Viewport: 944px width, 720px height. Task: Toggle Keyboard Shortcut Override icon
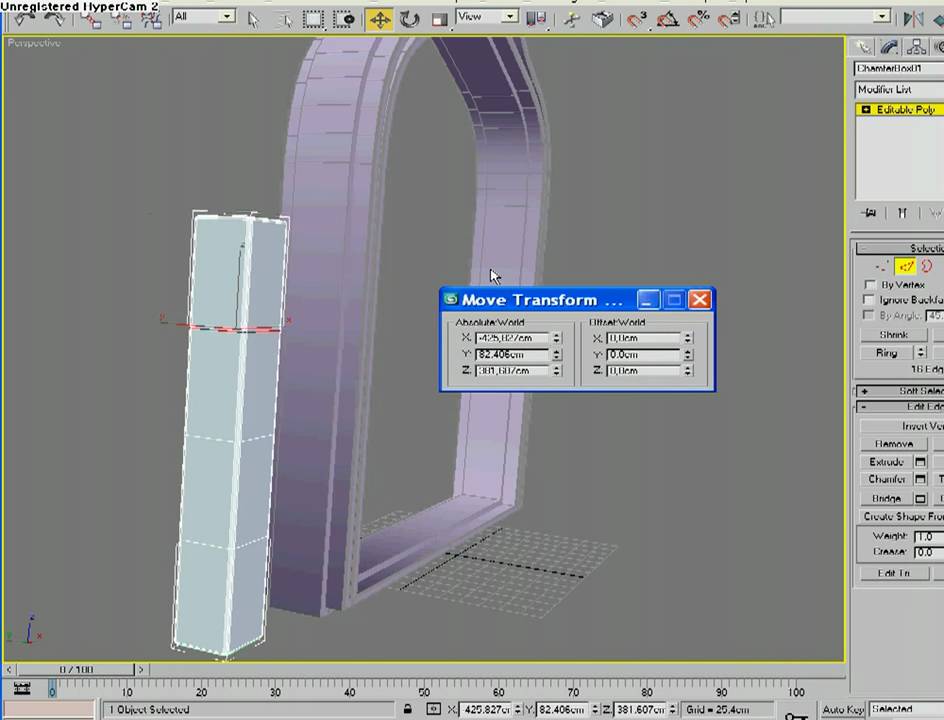(601, 20)
